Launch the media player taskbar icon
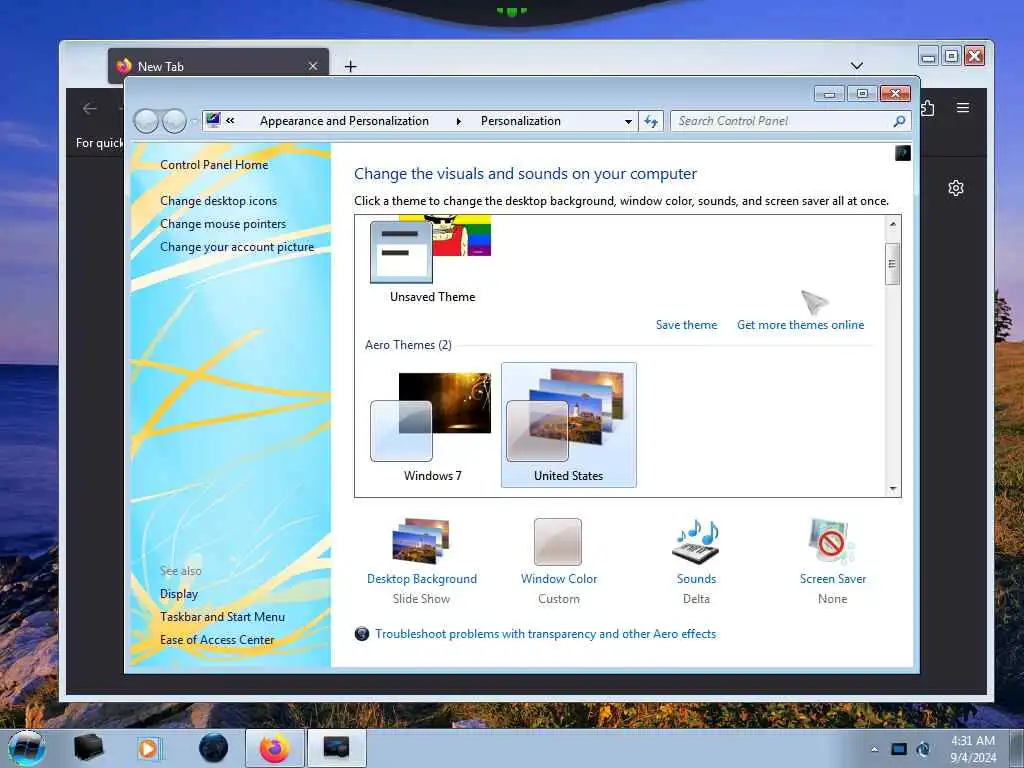Image resolution: width=1024 pixels, height=768 pixels. pyautogui.click(x=148, y=748)
